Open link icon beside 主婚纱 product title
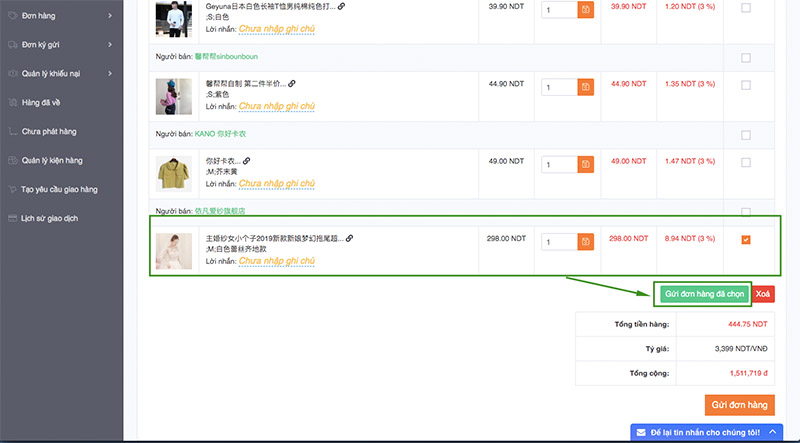800x443 pixels. click(349, 238)
